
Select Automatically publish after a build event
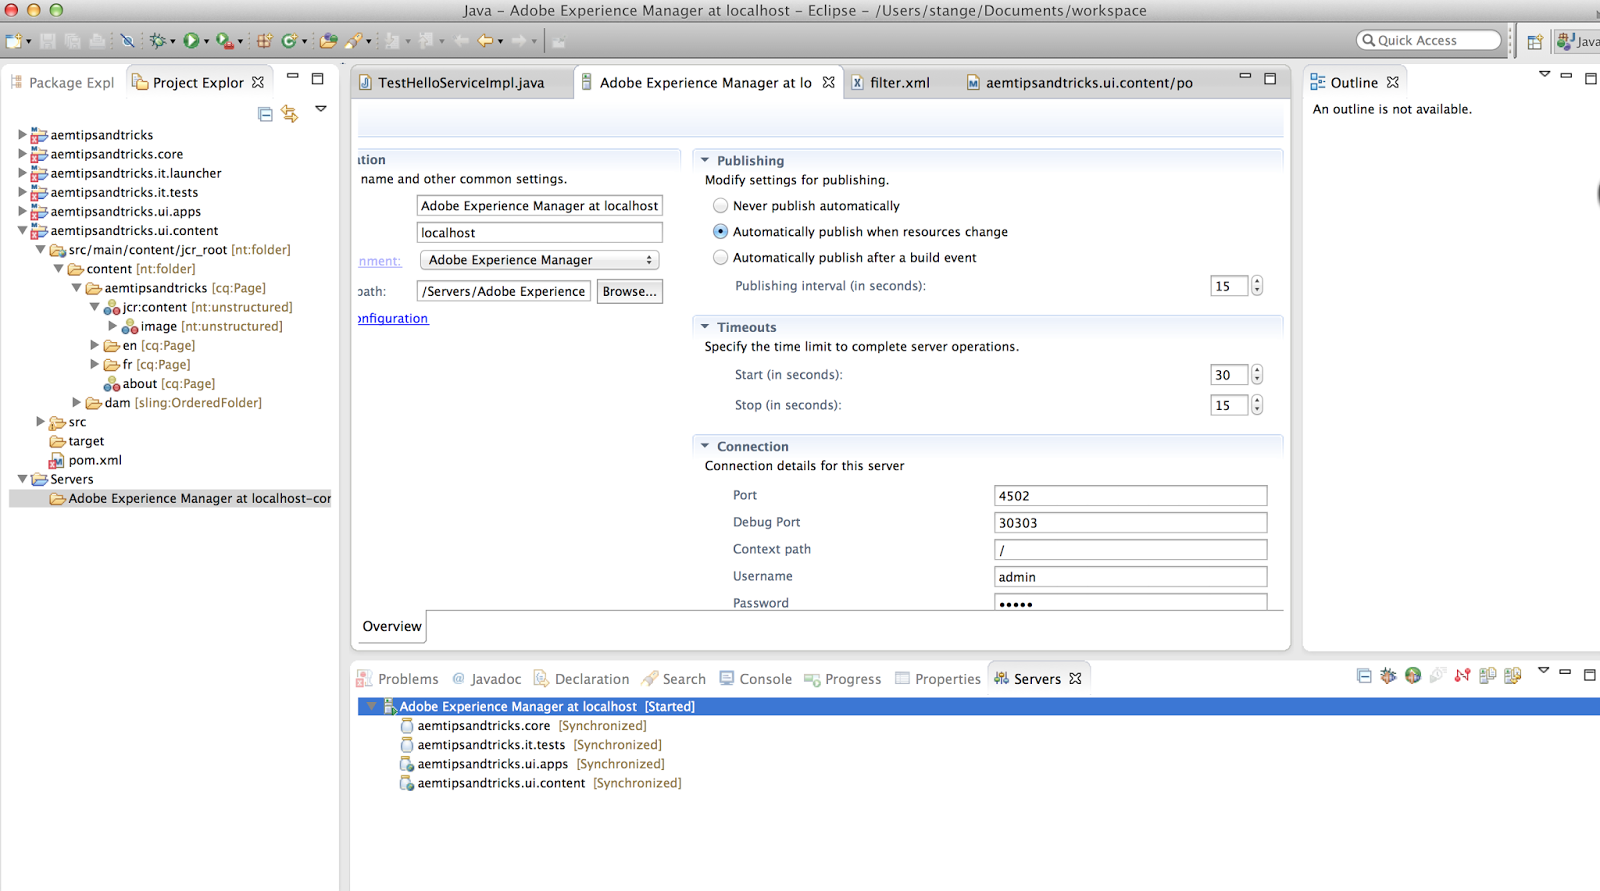[720, 257]
